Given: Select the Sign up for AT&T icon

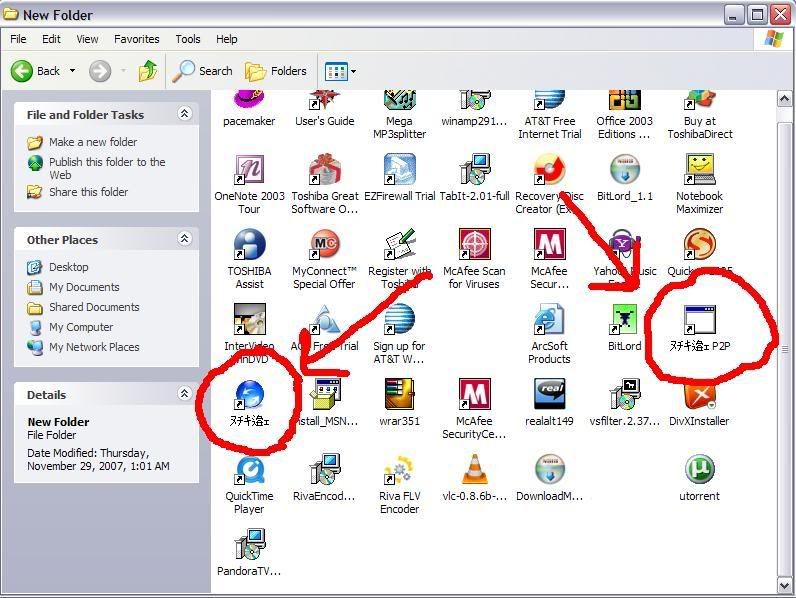Looking at the screenshot, I should coord(400,319).
